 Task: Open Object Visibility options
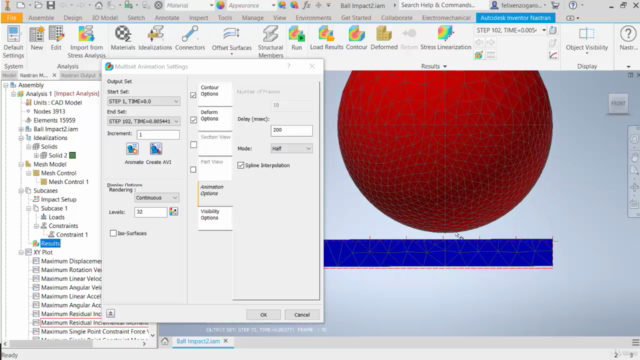click(x=587, y=39)
